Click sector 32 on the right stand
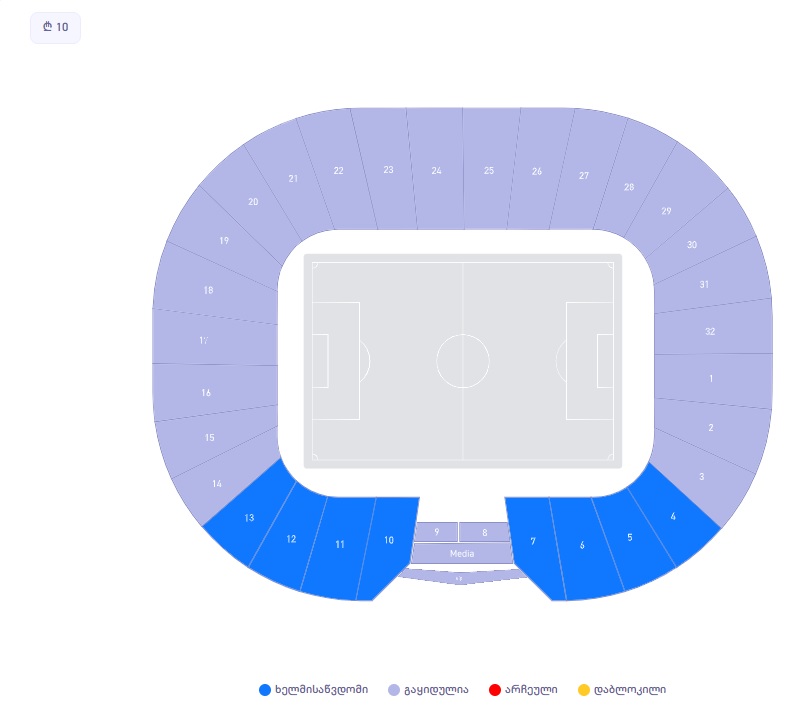 coord(713,331)
